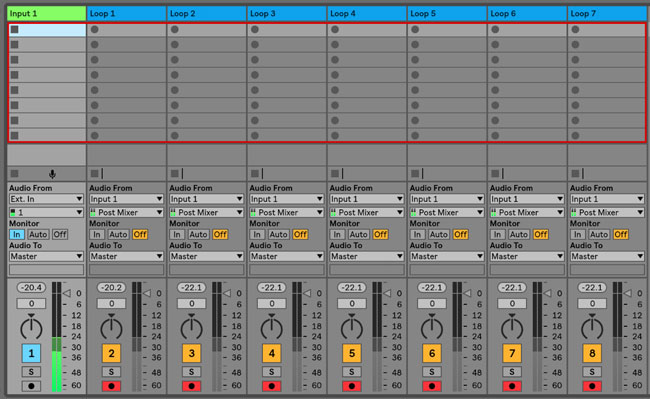Select the Input 1 track header
Screen dimensions: 650x399
point(46,14)
